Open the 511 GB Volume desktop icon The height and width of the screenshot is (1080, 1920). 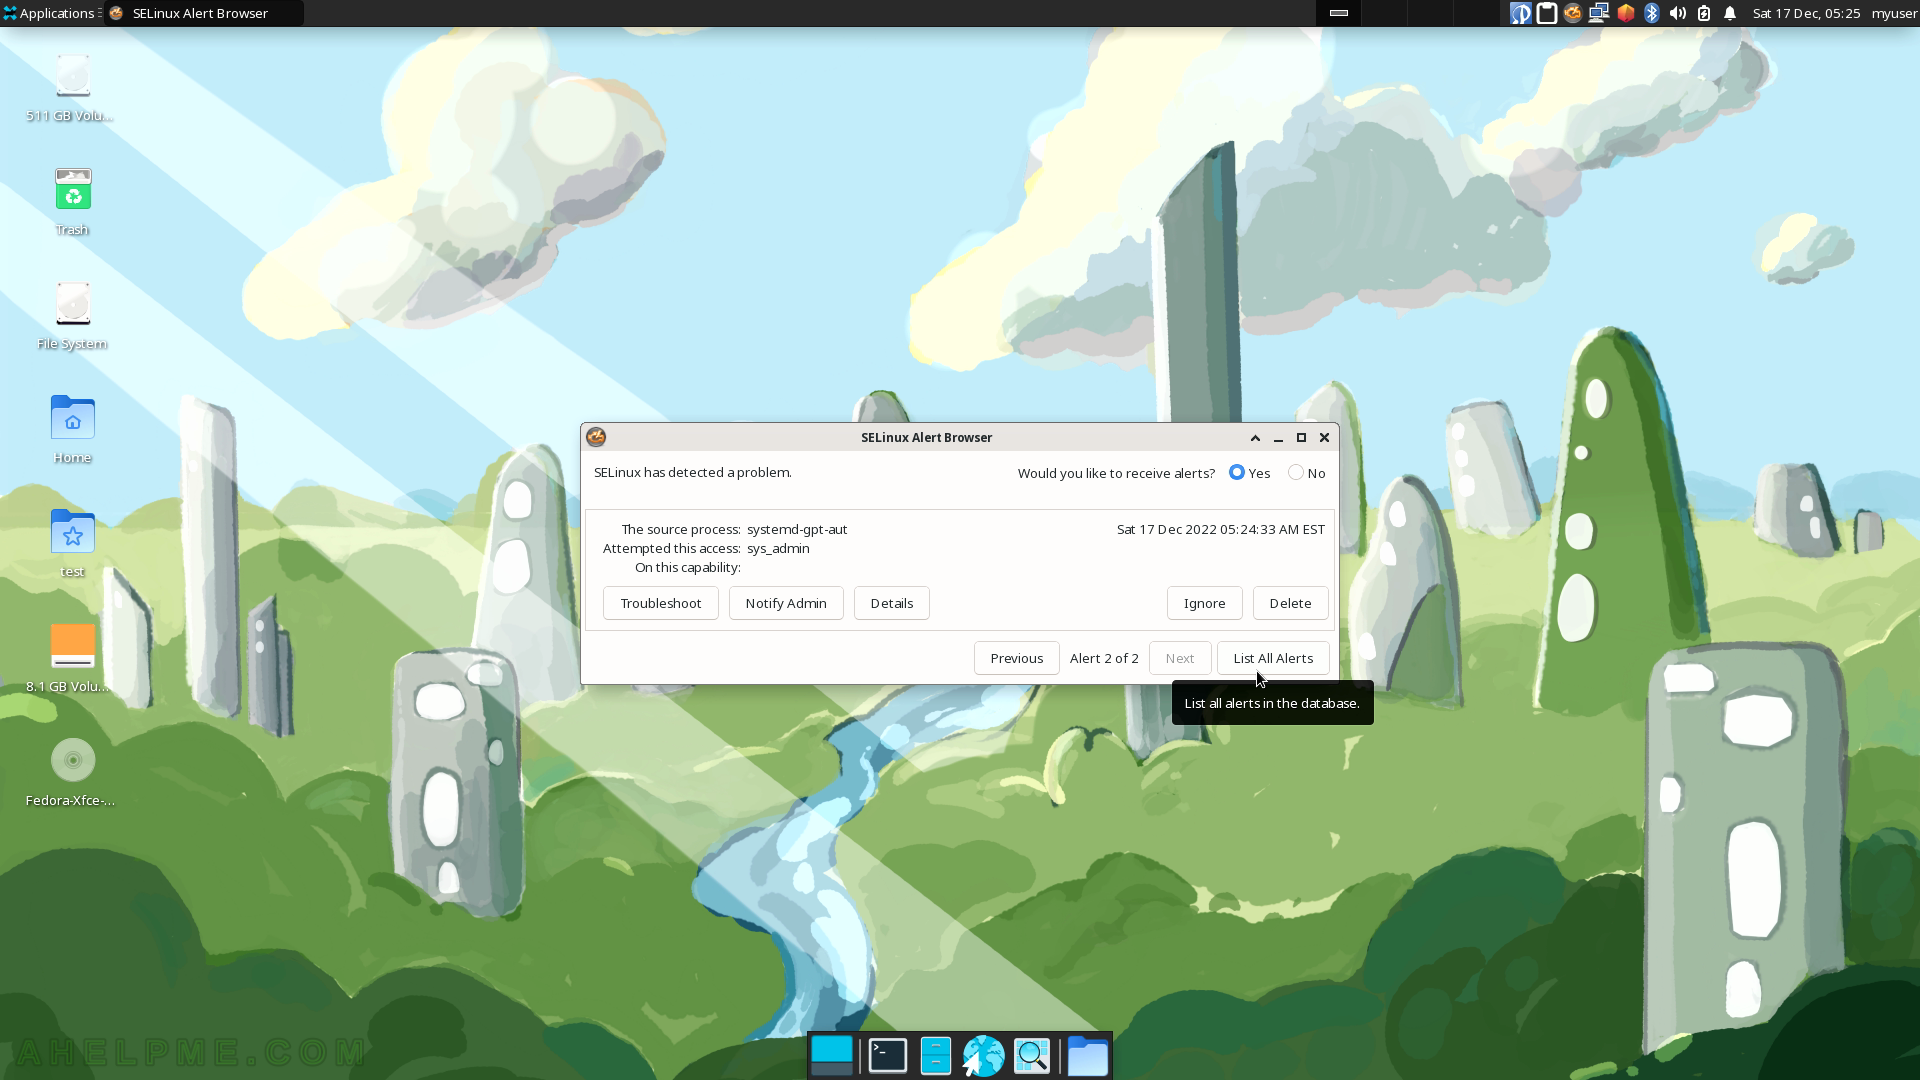72,89
